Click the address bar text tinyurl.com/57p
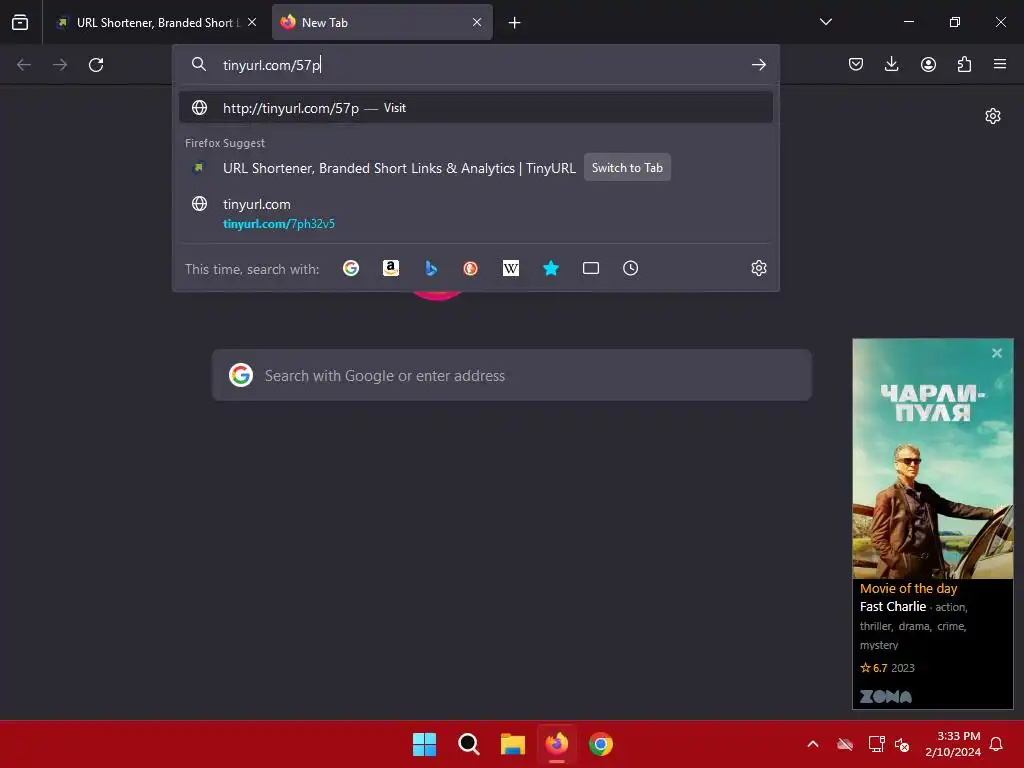1024x768 pixels. (x=272, y=65)
